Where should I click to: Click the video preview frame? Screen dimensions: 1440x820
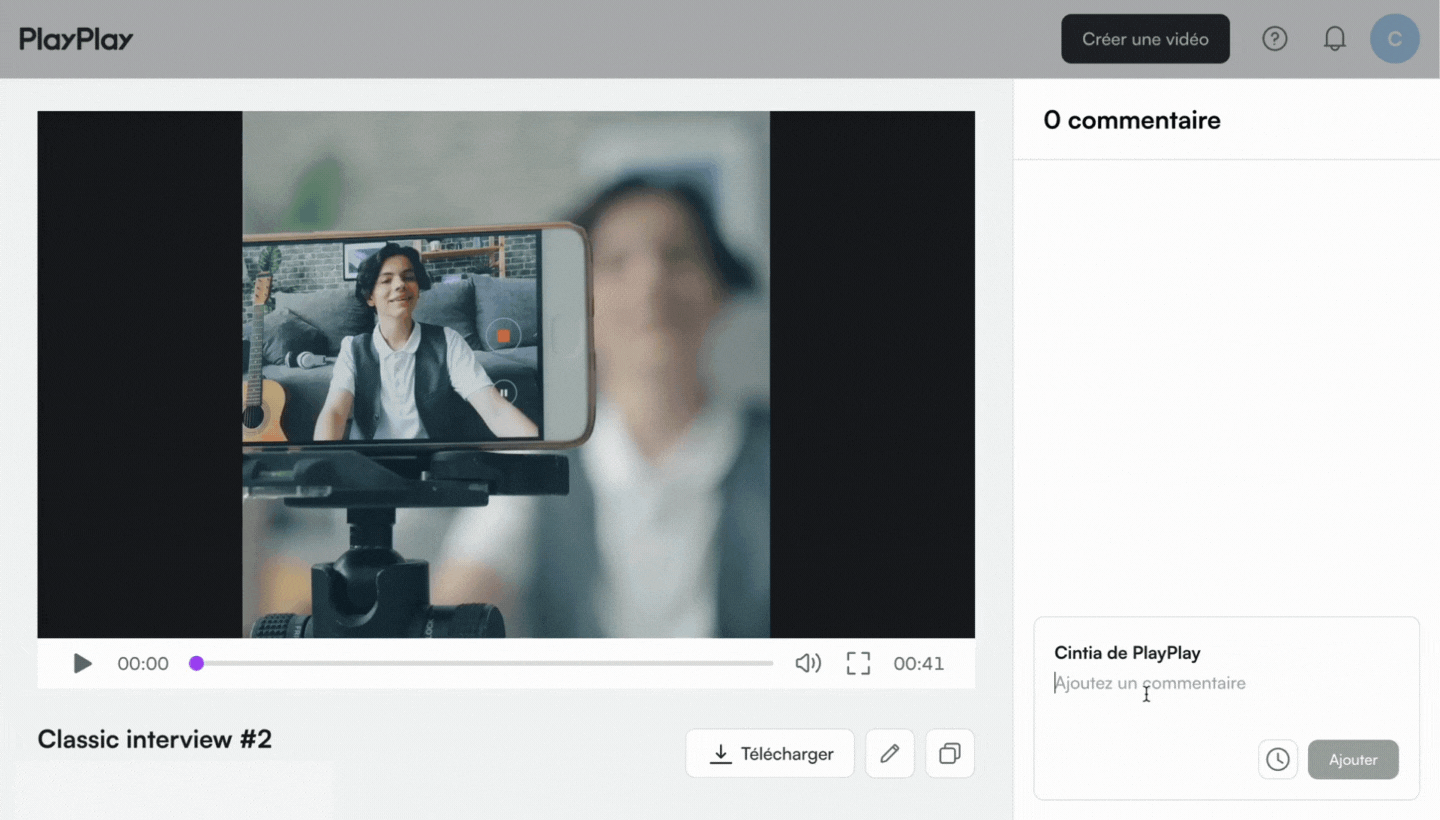tap(506, 374)
